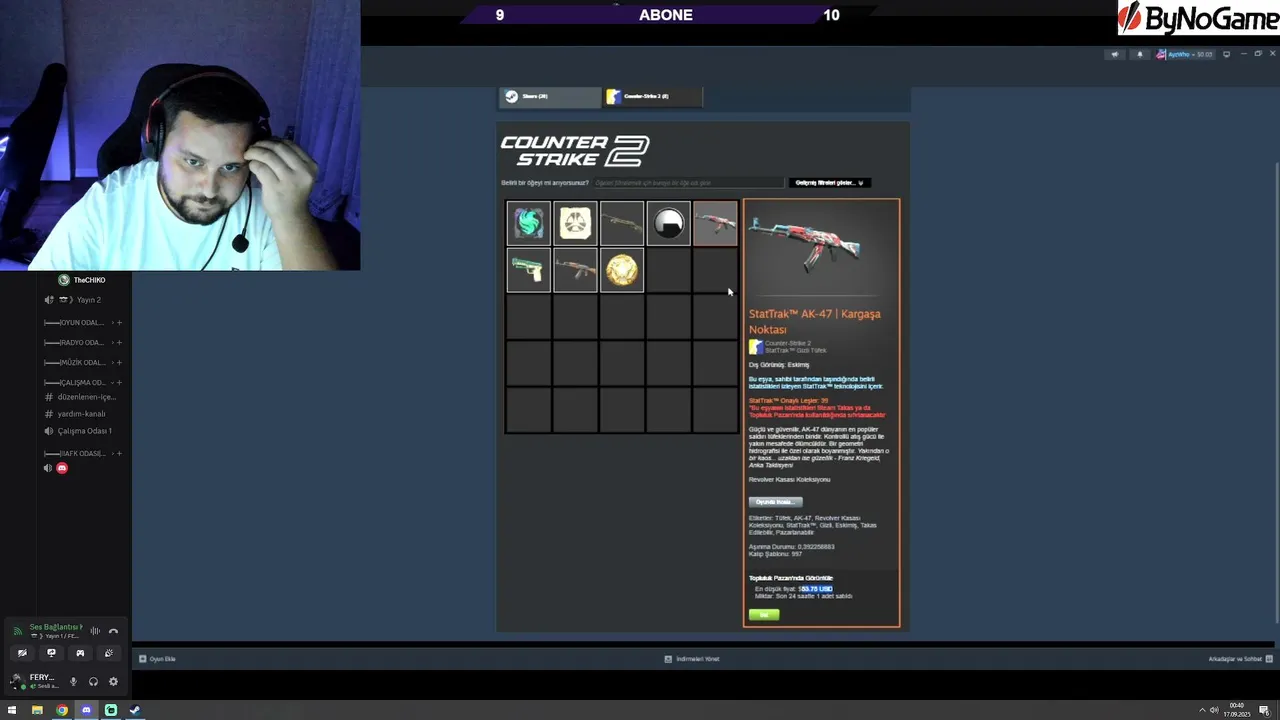
Task: Focus the item search filter field
Action: [x=688, y=183]
